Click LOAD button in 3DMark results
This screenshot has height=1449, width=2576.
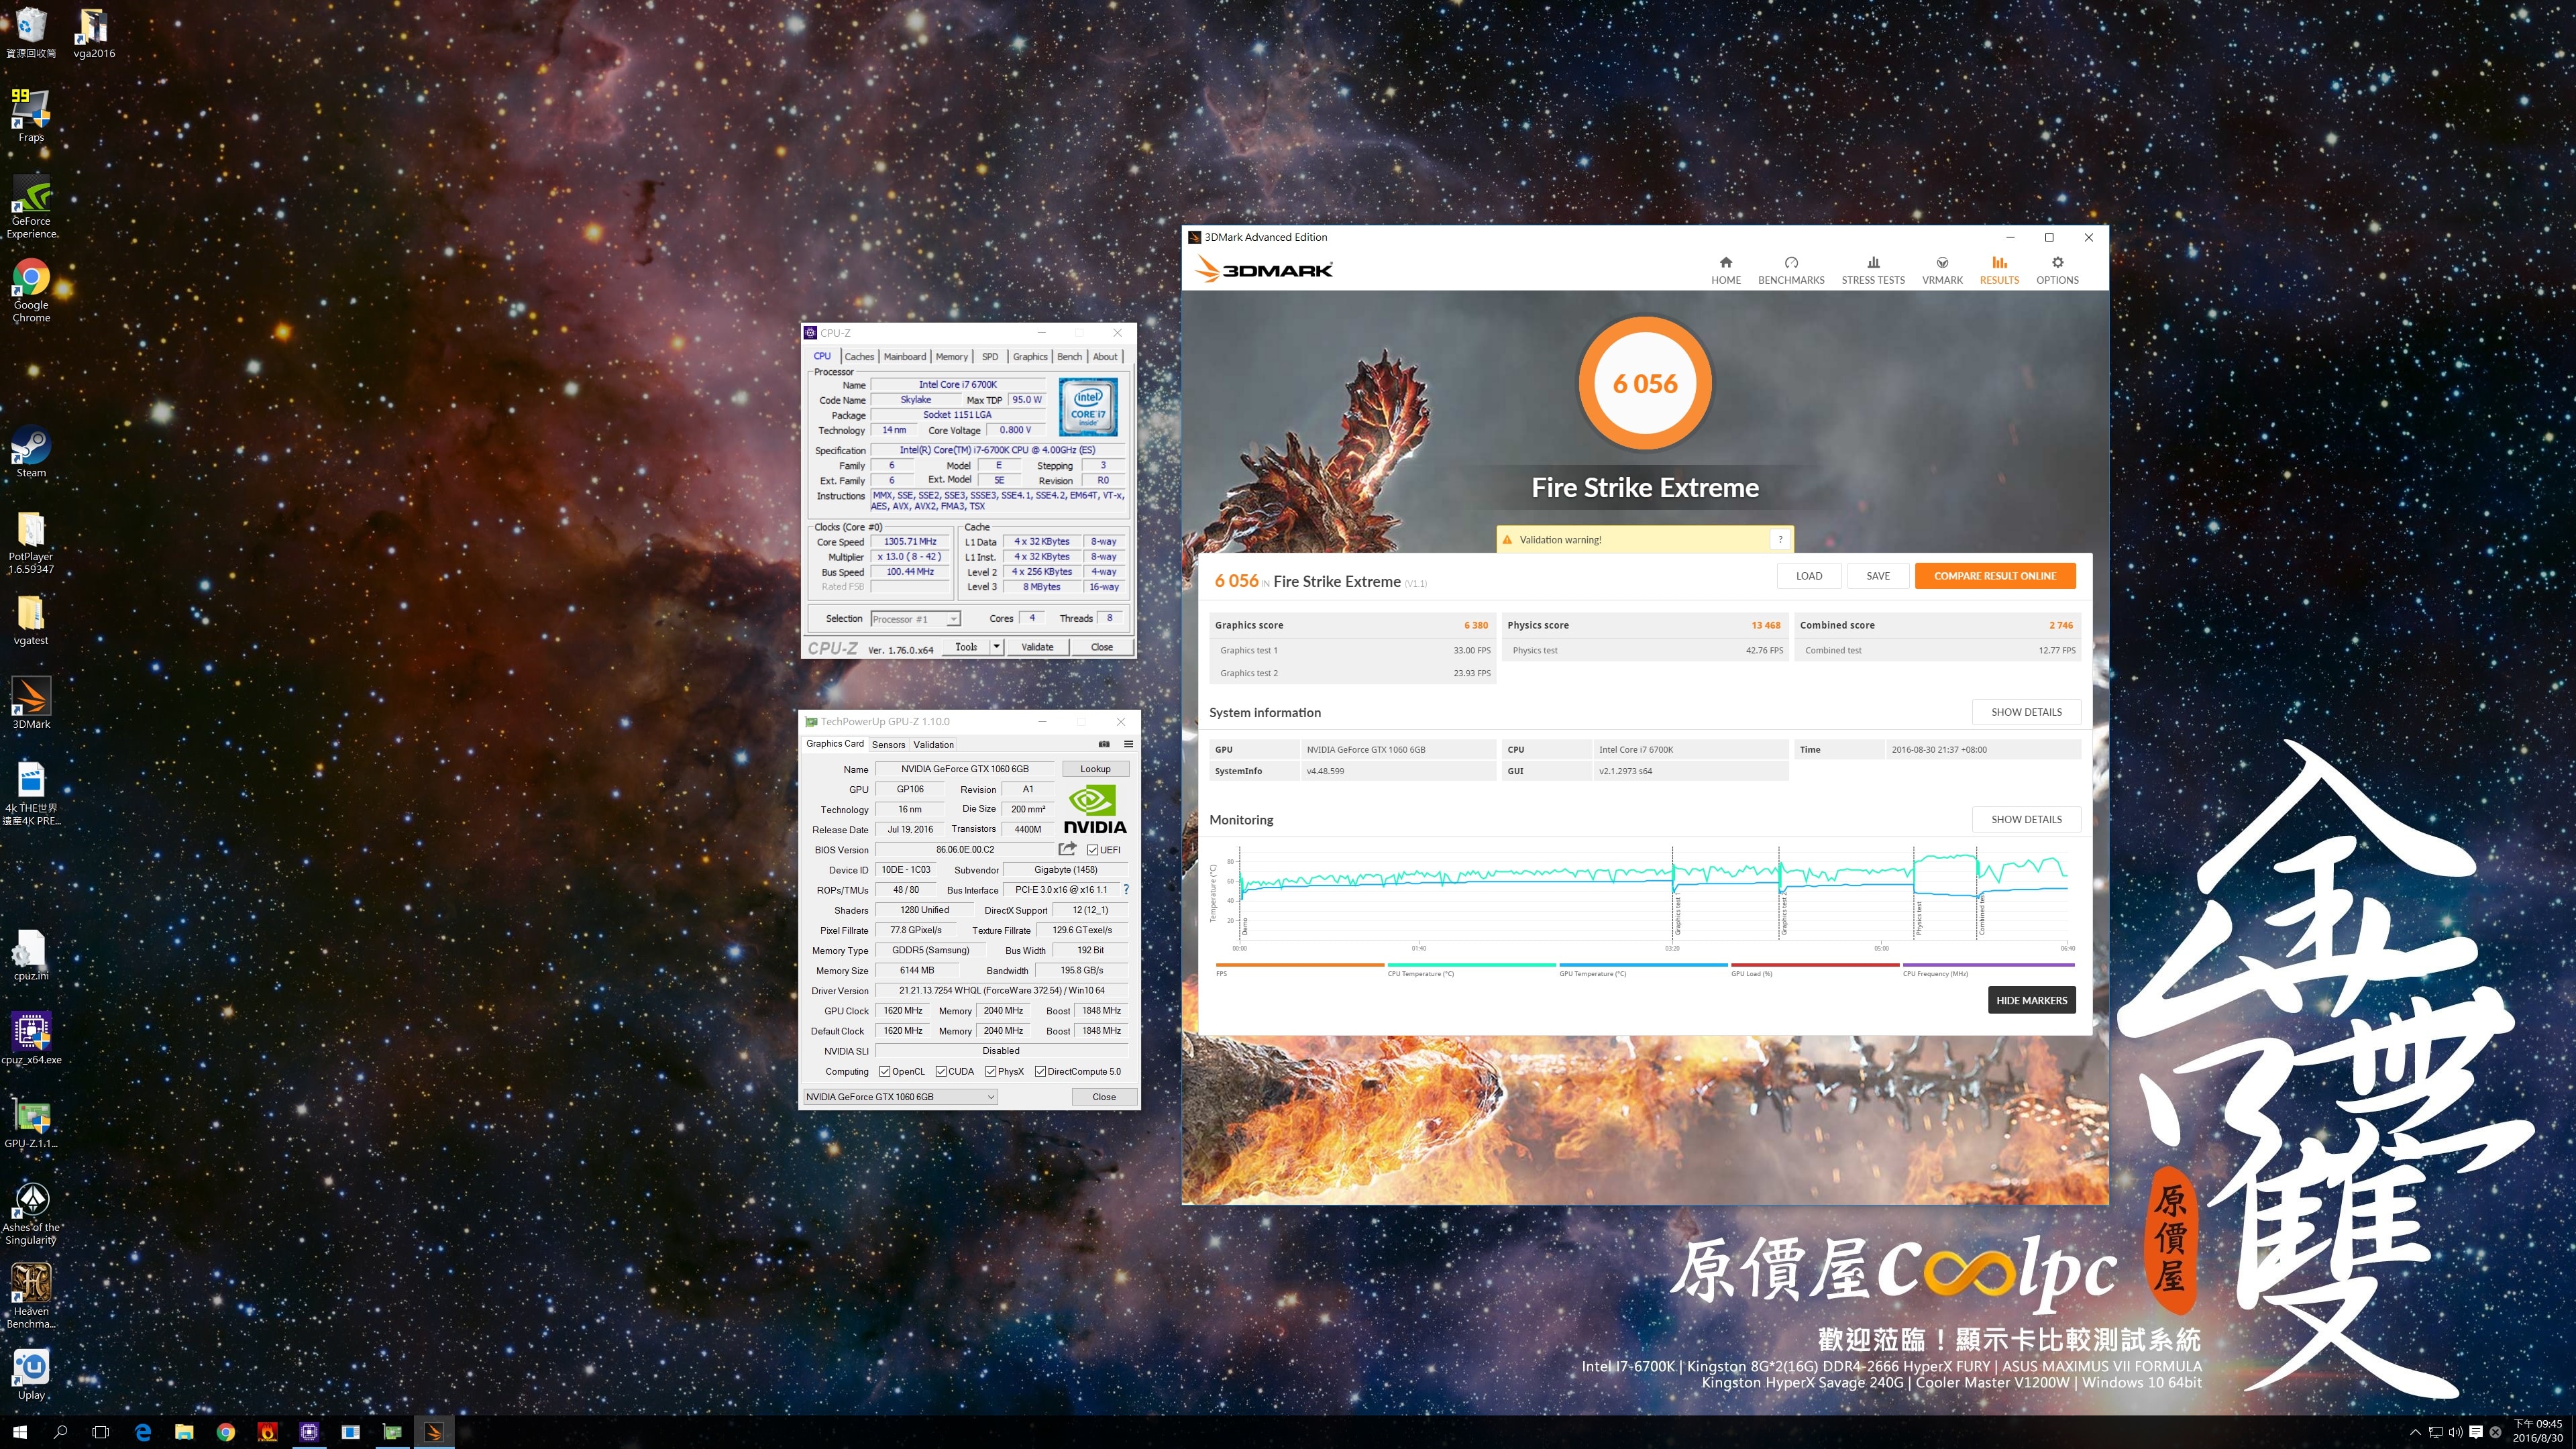point(1809,576)
